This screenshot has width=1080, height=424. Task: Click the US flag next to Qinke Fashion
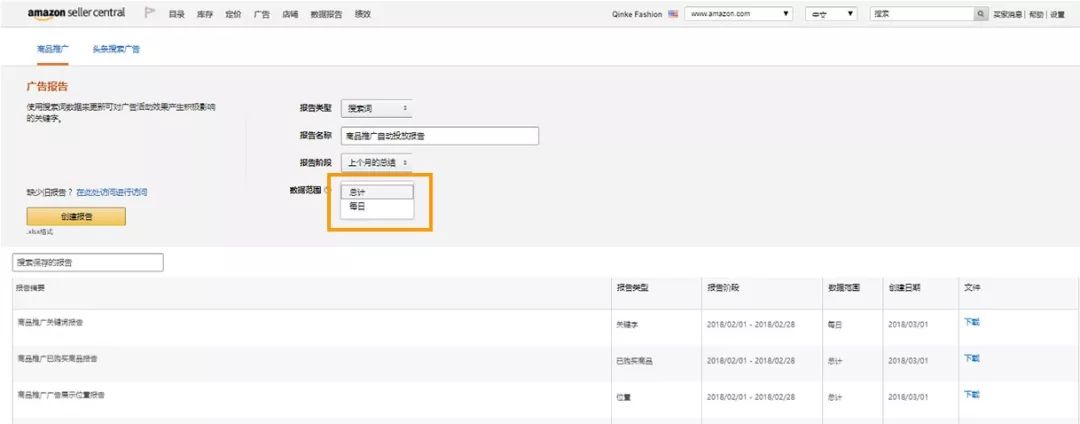tap(673, 14)
